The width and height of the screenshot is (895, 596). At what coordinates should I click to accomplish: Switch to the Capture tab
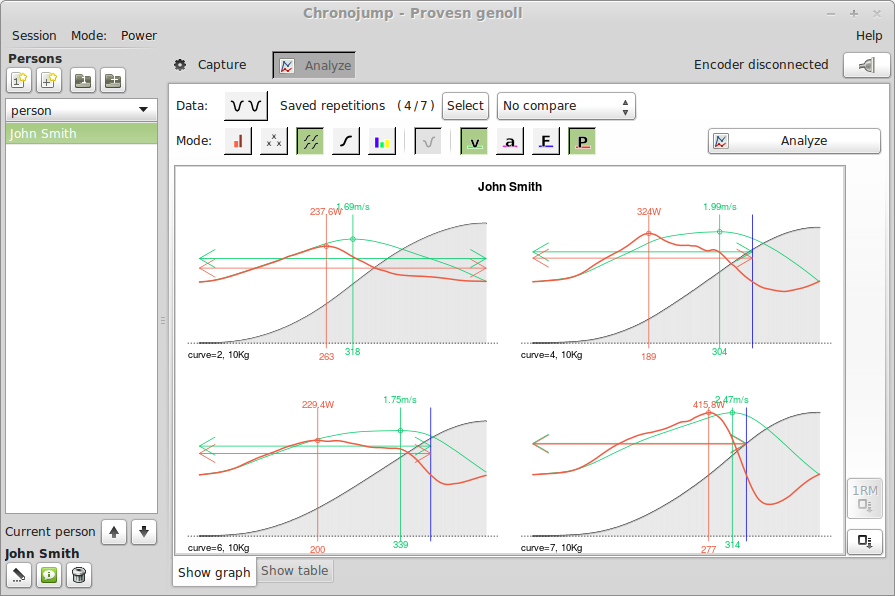211,65
